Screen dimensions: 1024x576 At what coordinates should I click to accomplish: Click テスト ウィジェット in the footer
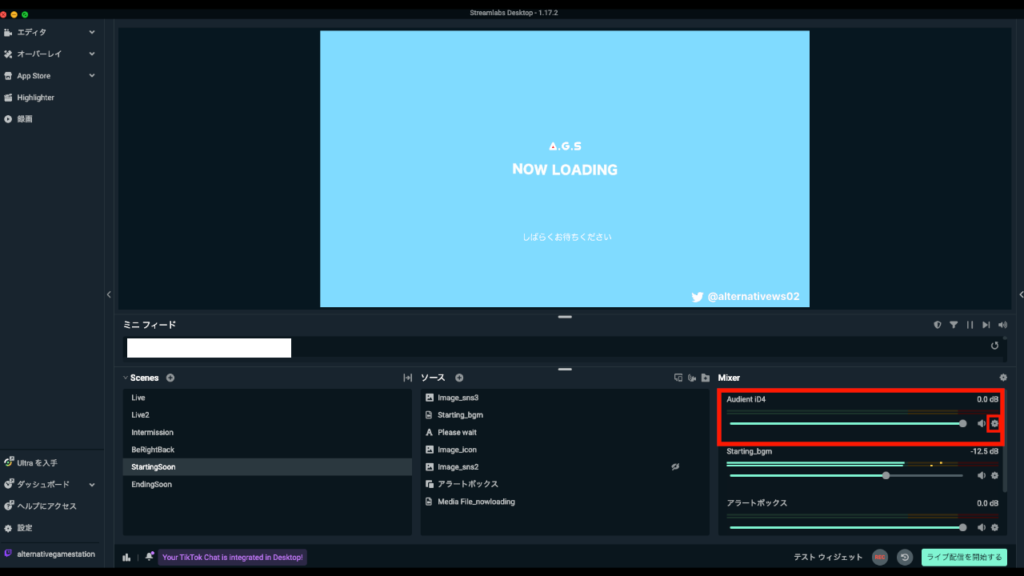coord(827,557)
